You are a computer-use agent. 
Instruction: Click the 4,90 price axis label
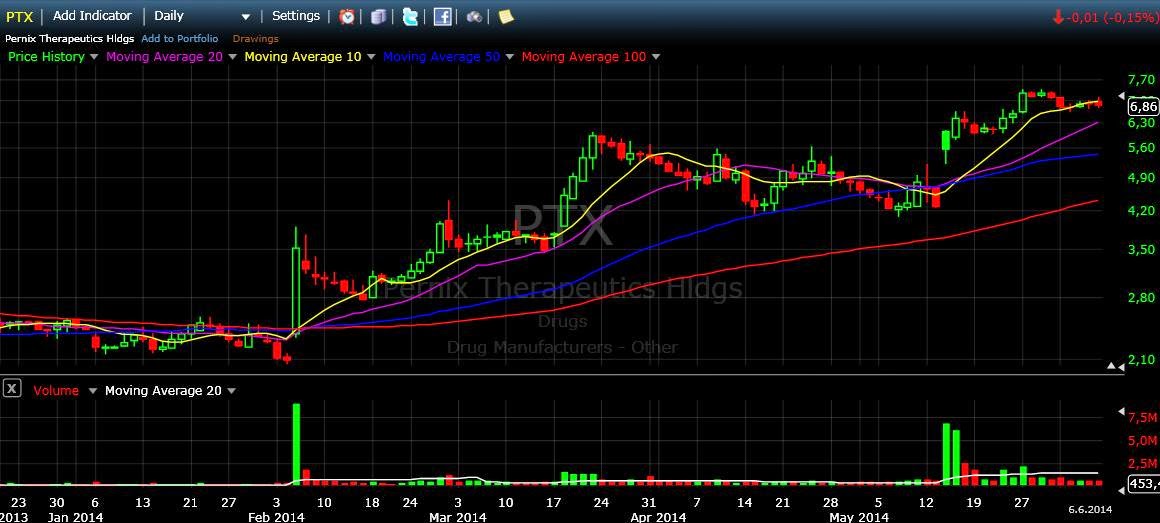coord(1142,178)
